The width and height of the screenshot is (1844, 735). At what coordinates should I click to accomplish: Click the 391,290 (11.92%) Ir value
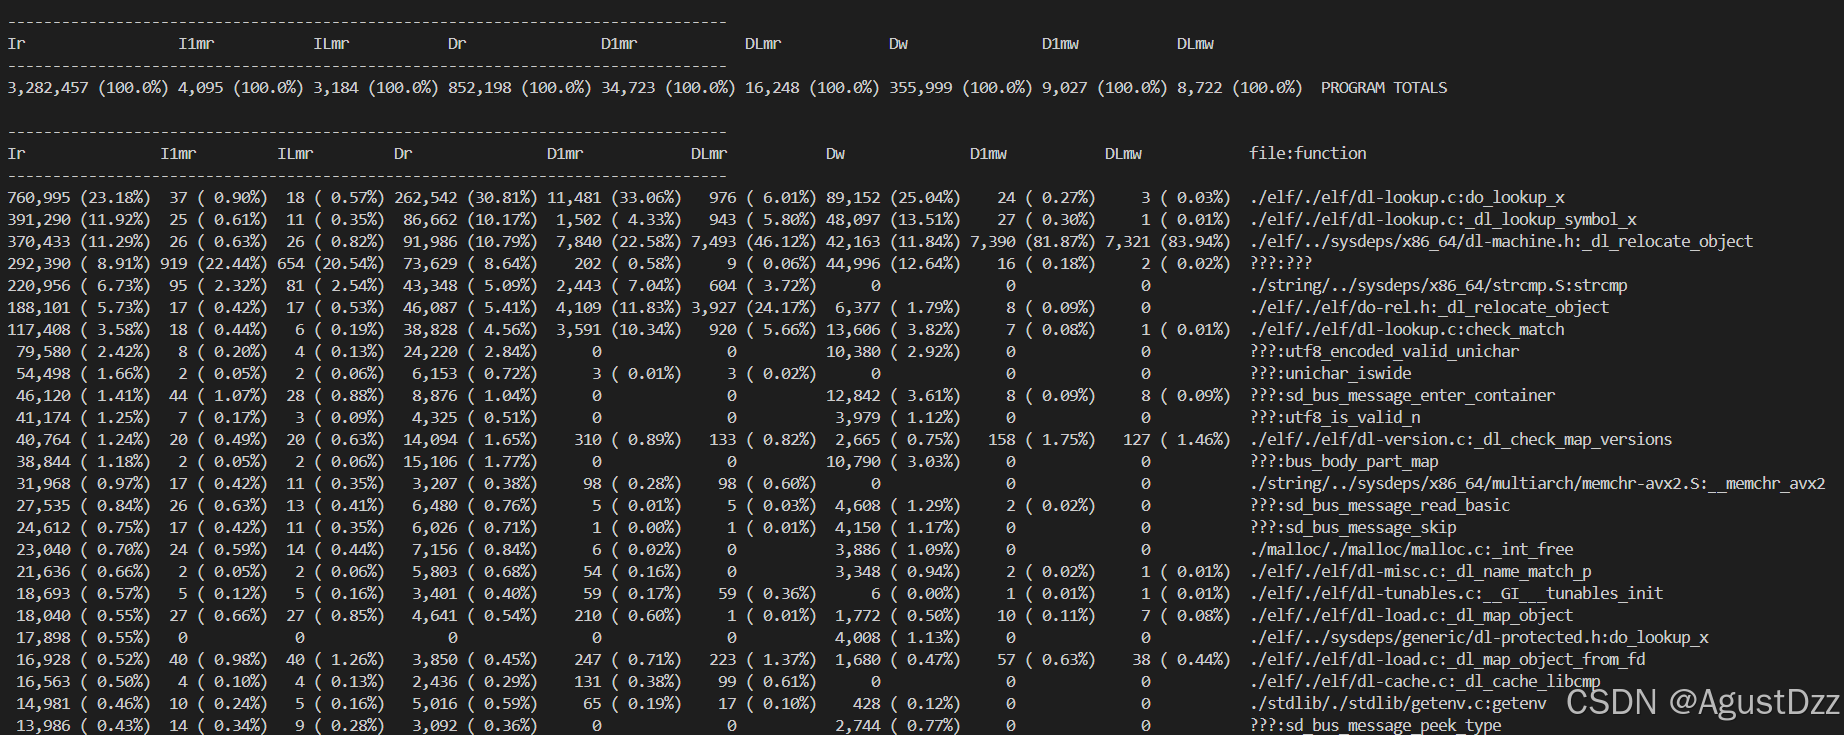coord(79,220)
